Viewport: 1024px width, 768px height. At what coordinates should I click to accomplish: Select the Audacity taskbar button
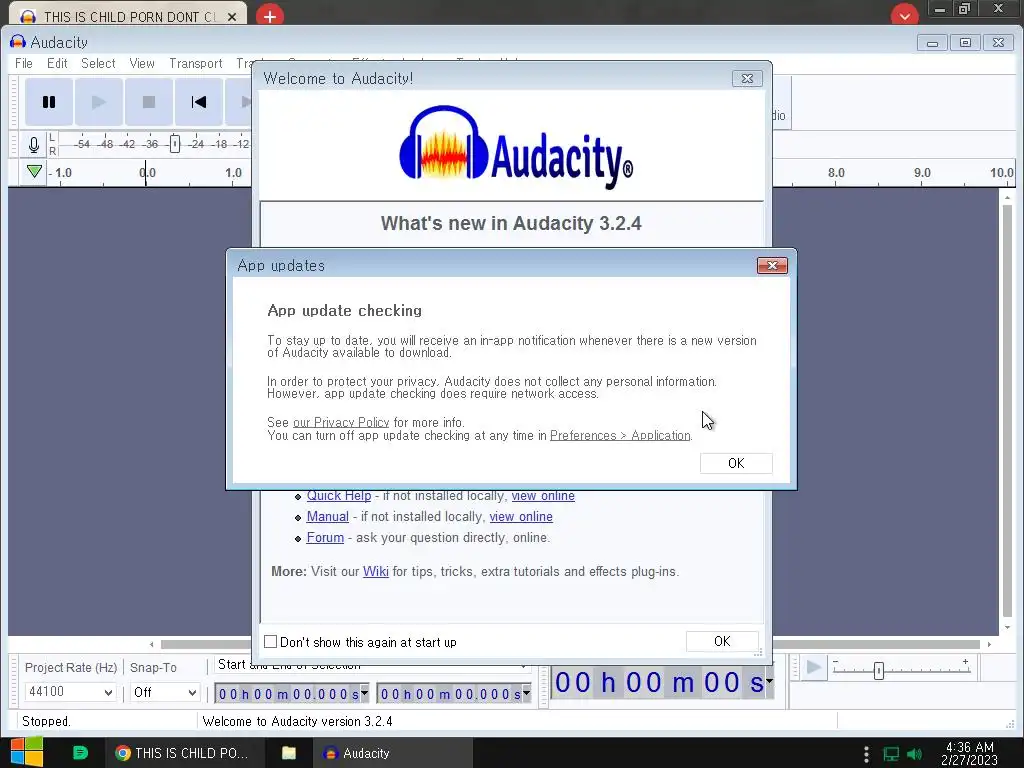pyautogui.click(x=392, y=753)
